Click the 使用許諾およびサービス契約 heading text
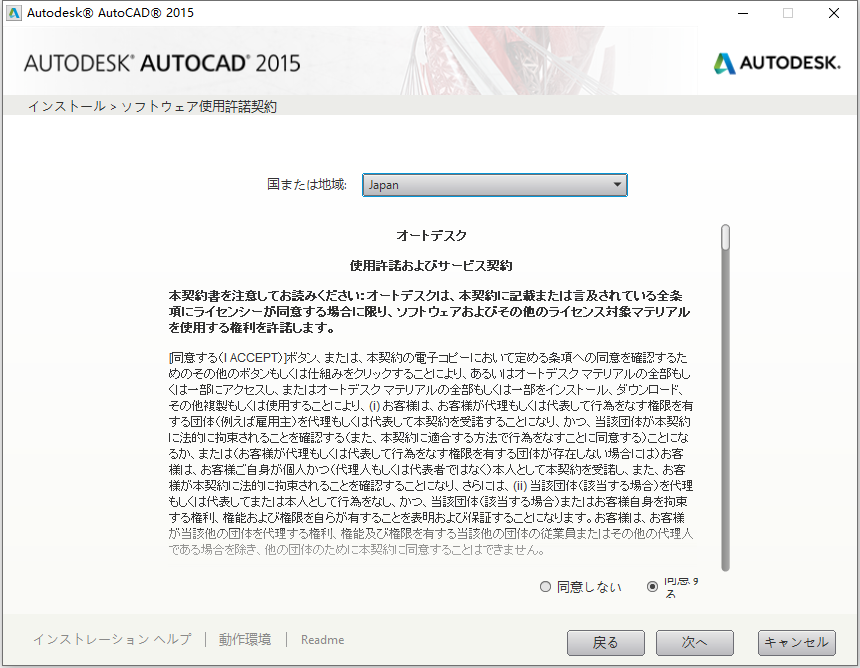This screenshot has width=860, height=668. click(x=431, y=266)
